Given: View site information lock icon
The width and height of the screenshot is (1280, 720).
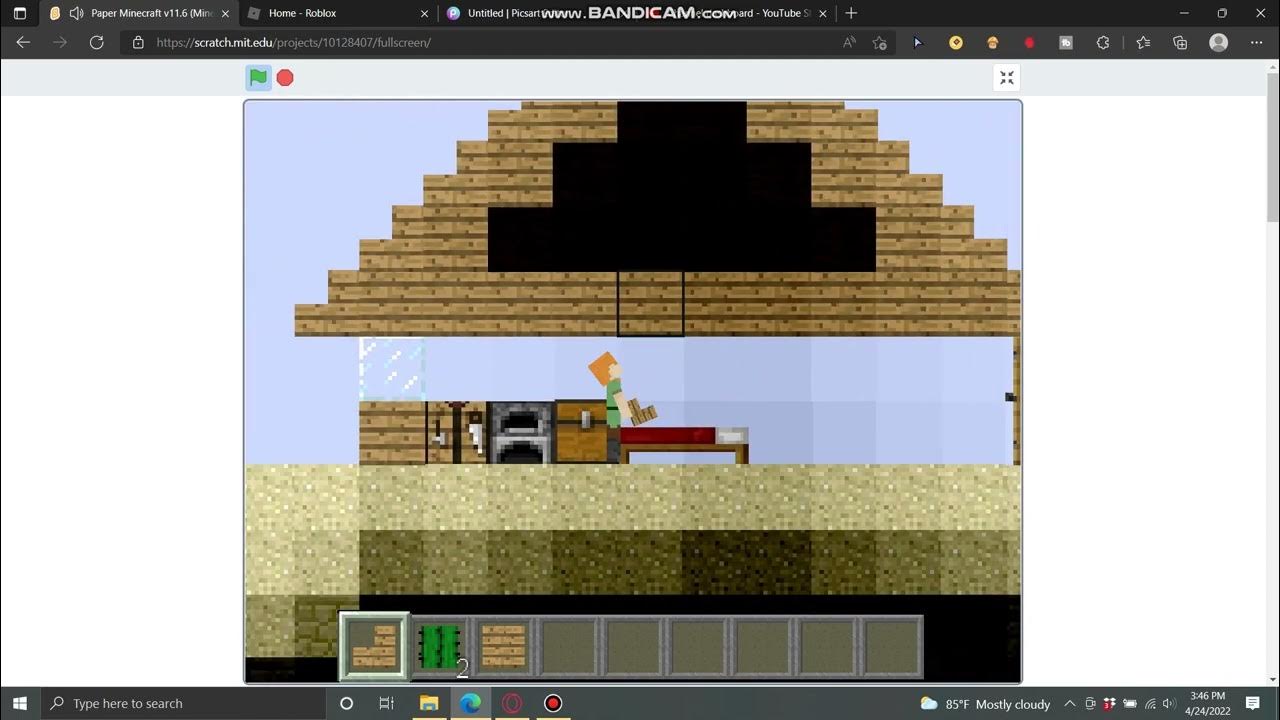Looking at the screenshot, I should point(138,43).
